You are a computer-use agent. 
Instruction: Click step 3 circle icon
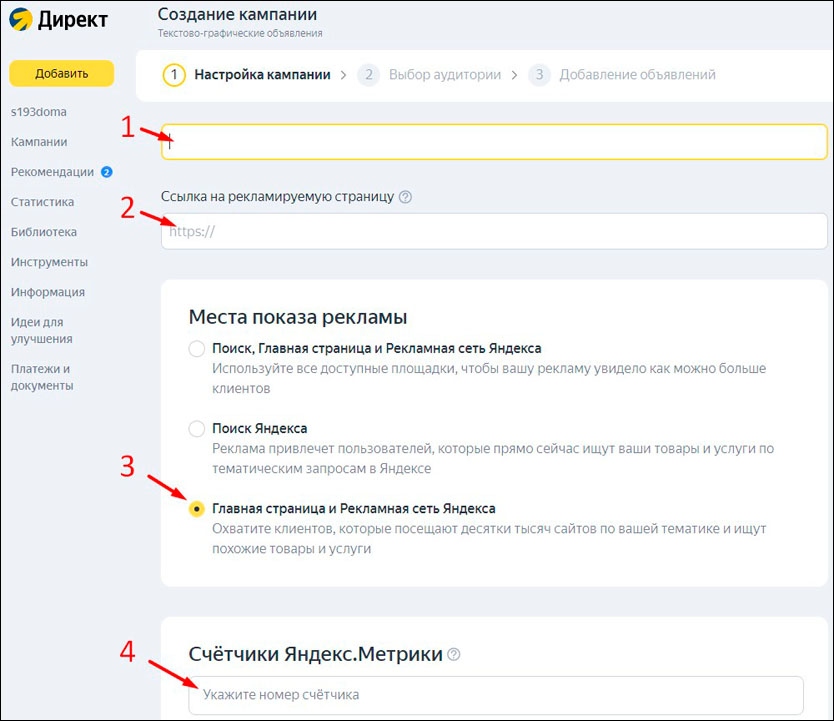coord(539,75)
